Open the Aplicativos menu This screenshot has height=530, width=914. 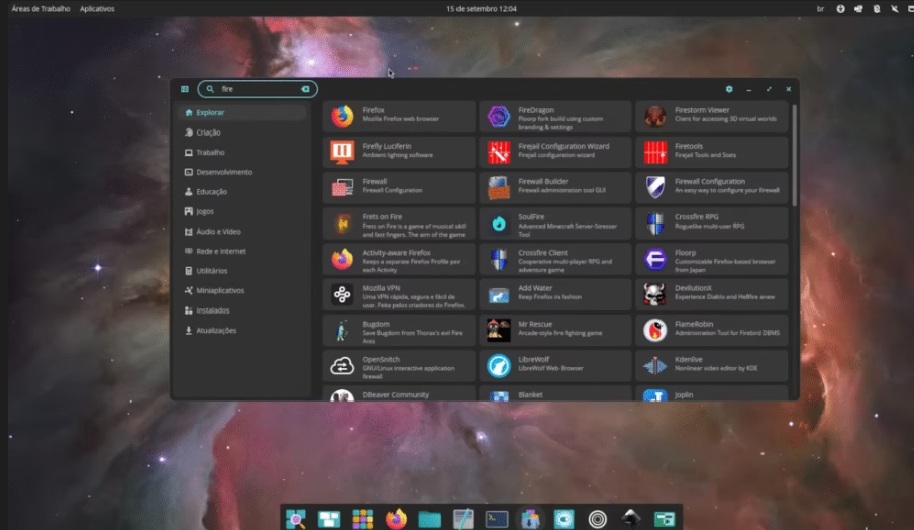point(97,9)
